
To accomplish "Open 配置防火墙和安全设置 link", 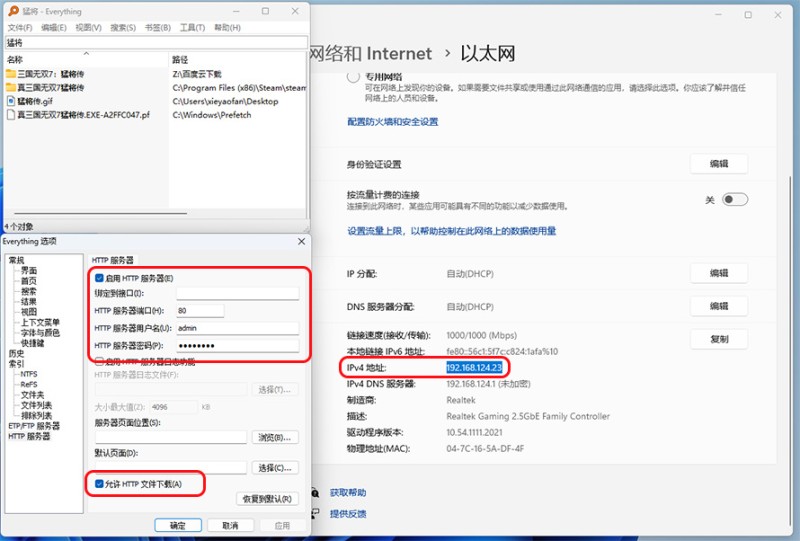I will click(x=392, y=122).
